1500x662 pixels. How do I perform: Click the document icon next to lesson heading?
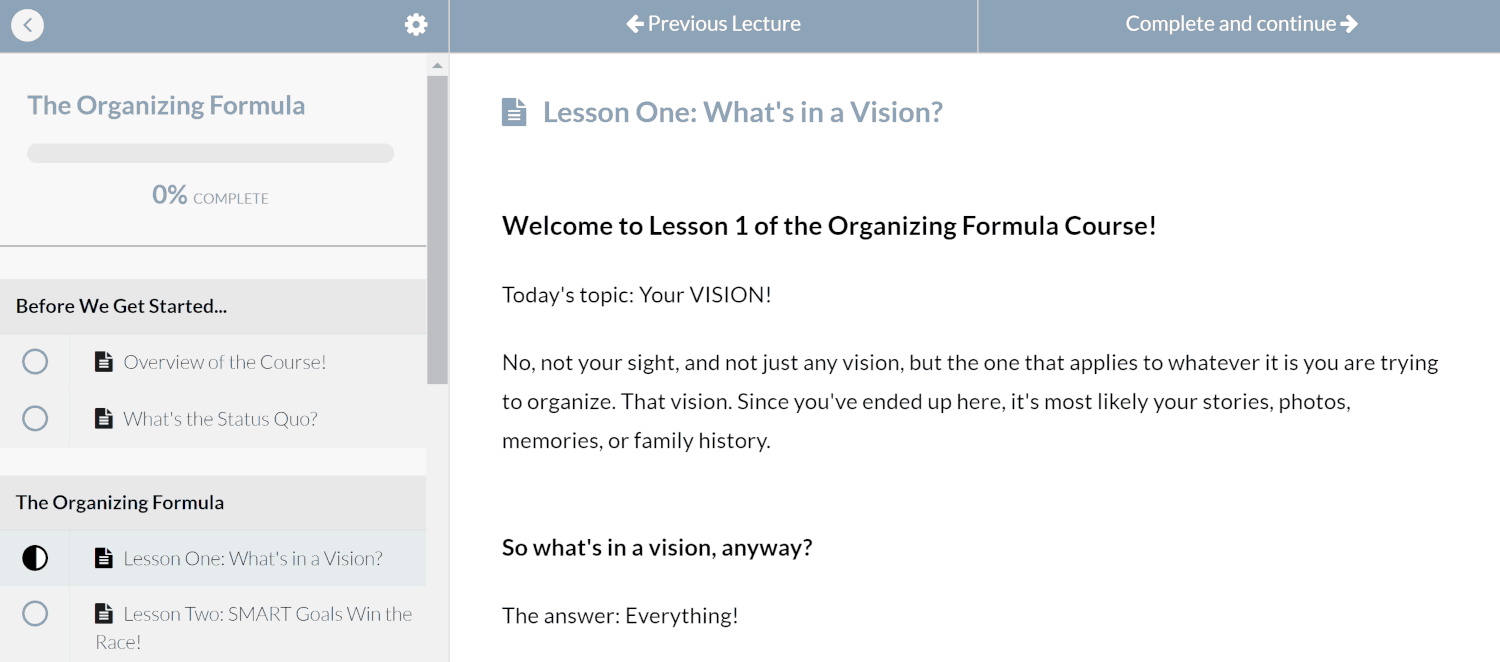pos(514,112)
